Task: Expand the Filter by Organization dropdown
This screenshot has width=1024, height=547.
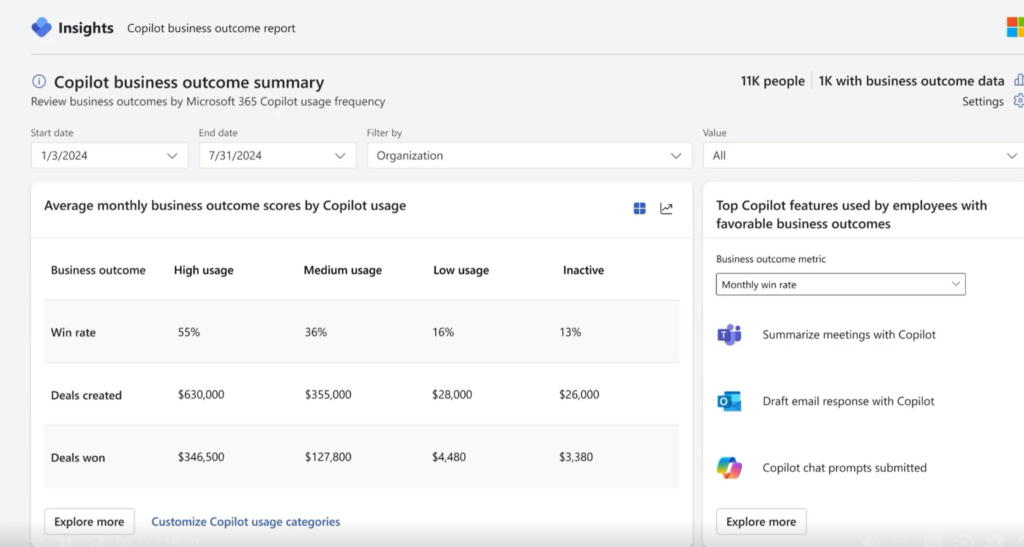Action: [529, 155]
